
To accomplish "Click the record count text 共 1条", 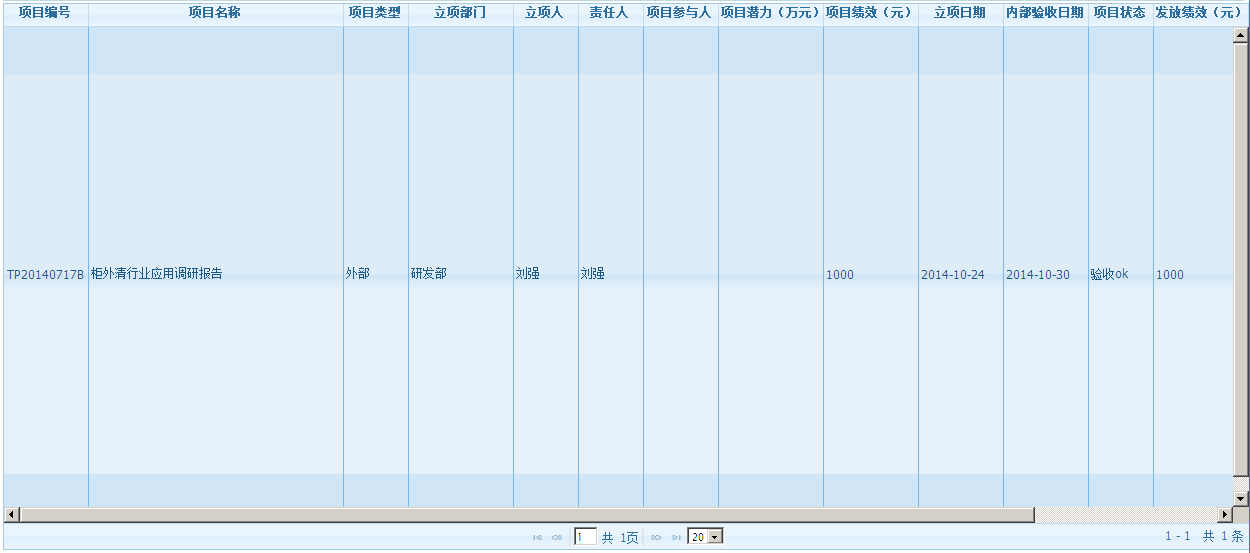I will point(1222,537).
